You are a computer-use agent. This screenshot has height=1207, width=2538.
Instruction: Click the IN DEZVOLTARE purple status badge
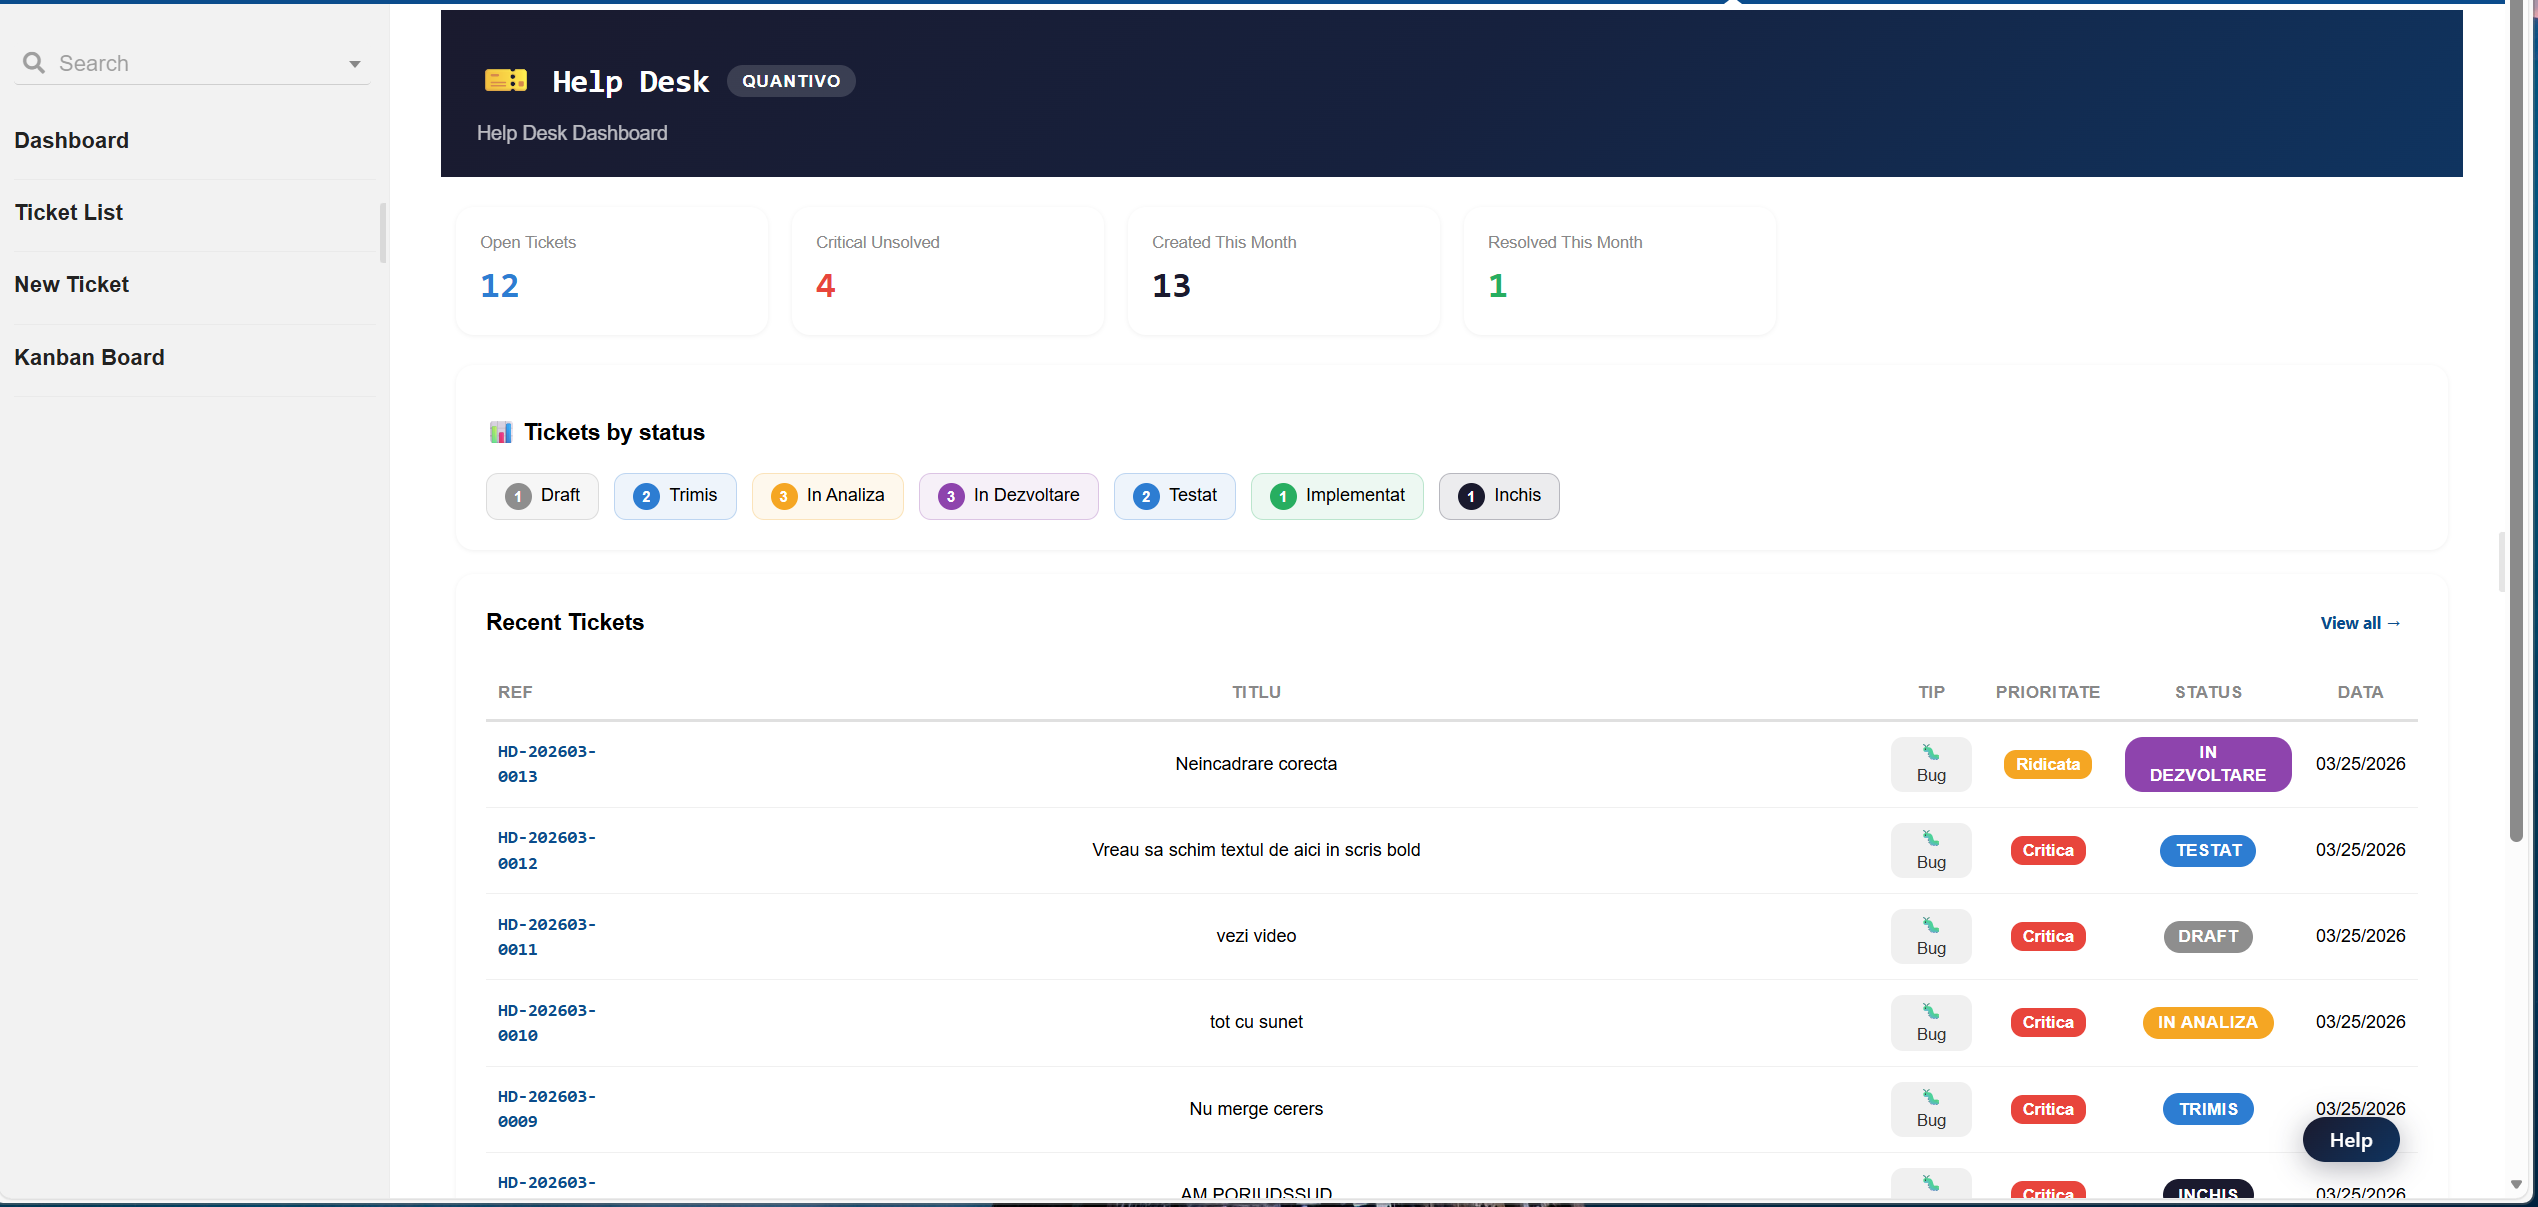2207,764
